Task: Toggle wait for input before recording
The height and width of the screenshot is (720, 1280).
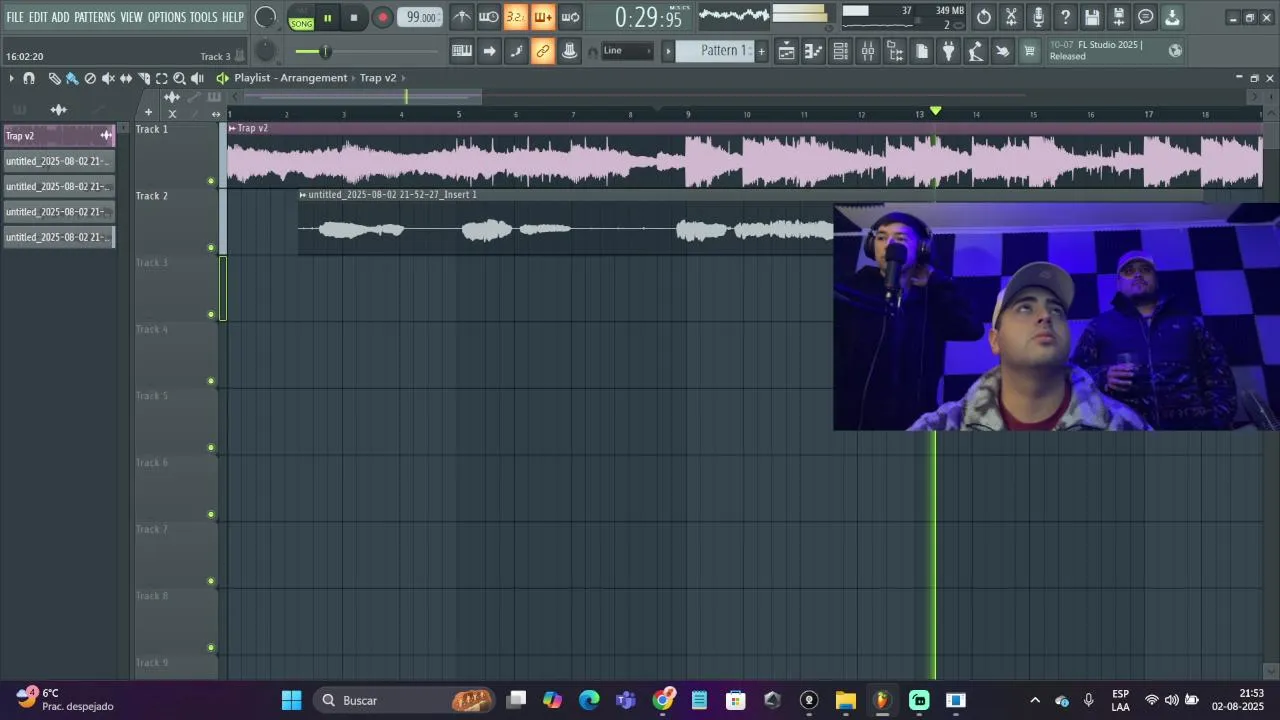Action: pyautogui.click(x=489, y=17)
